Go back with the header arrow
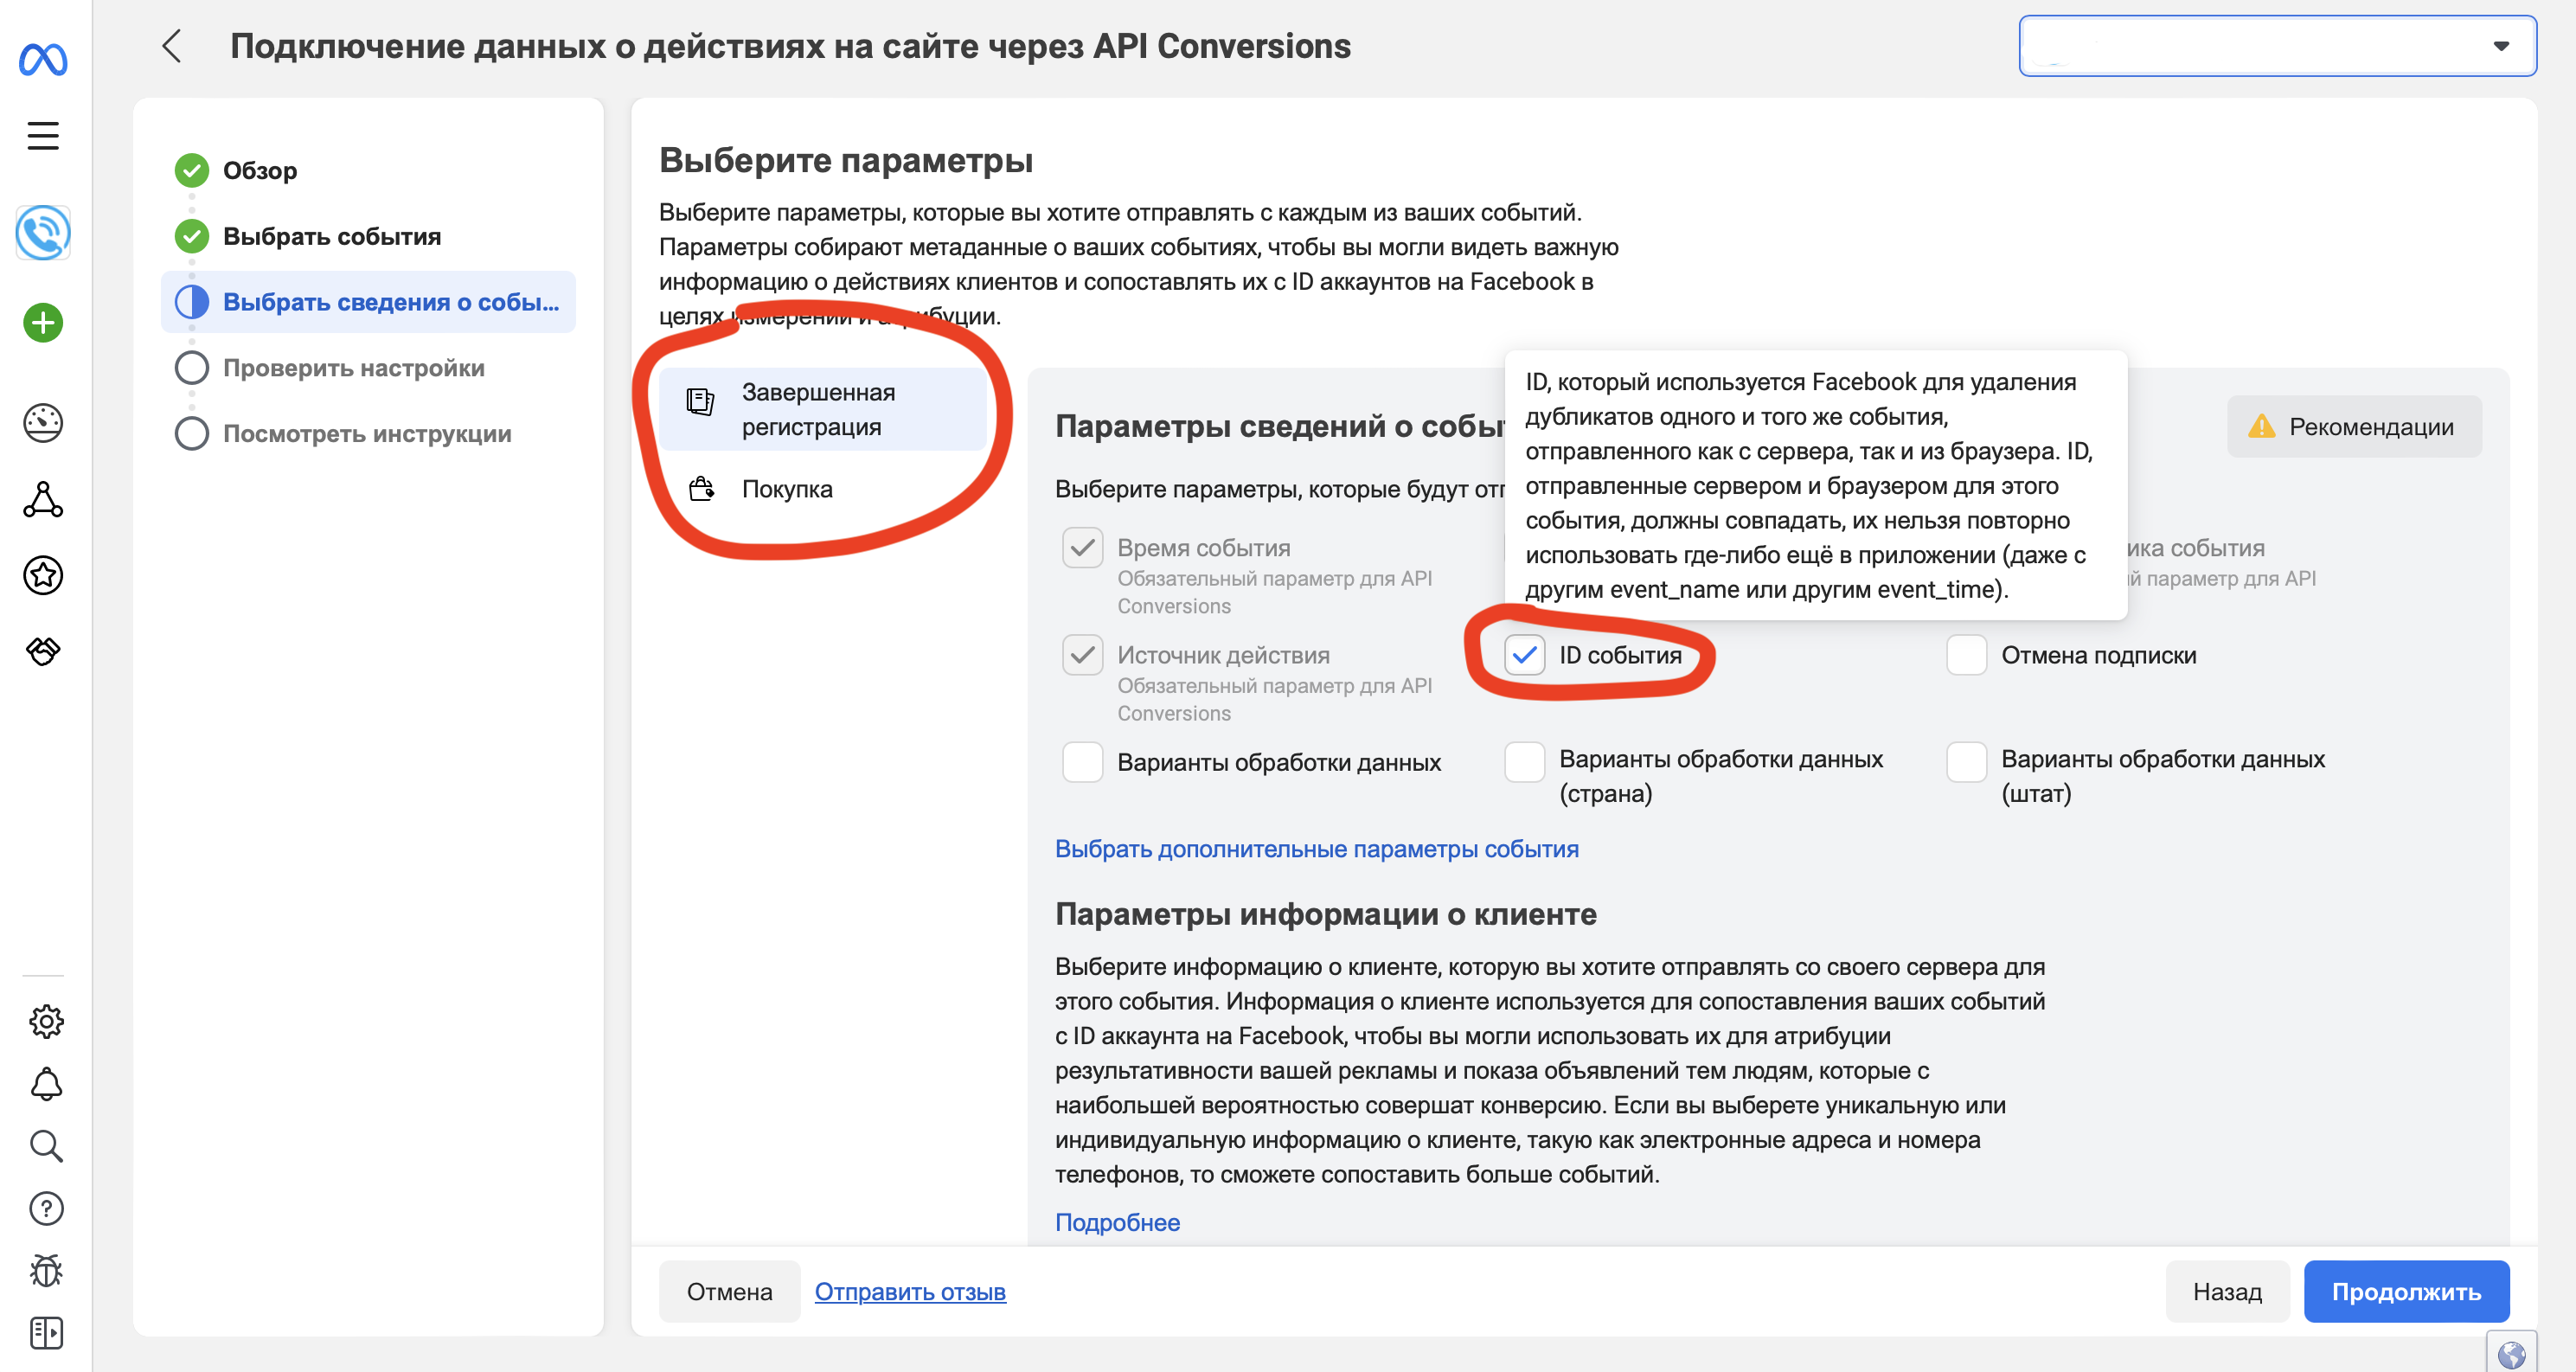This screenshot has width=2576, height=1372. [172, 46]
